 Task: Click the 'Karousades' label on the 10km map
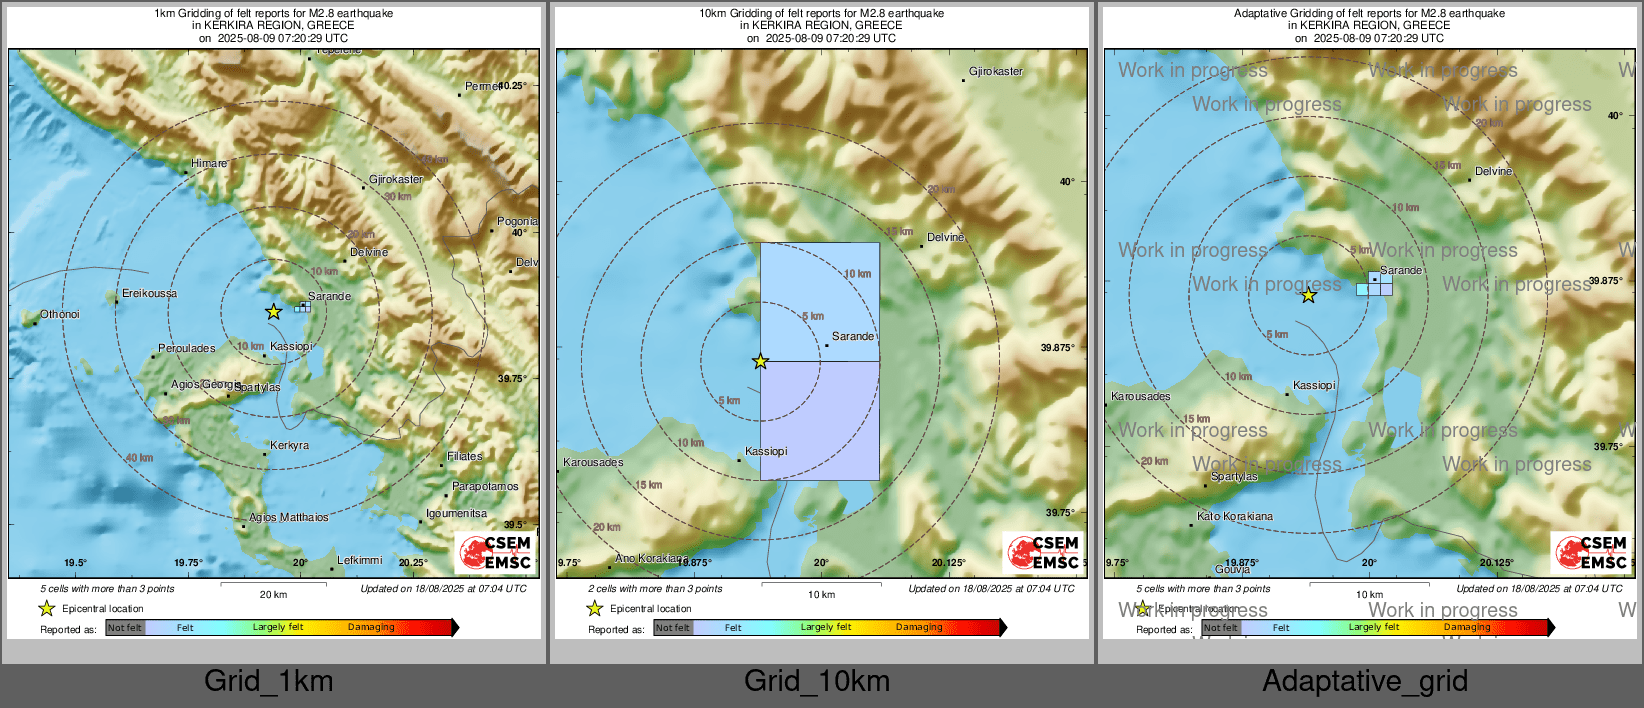pos(593,462)
